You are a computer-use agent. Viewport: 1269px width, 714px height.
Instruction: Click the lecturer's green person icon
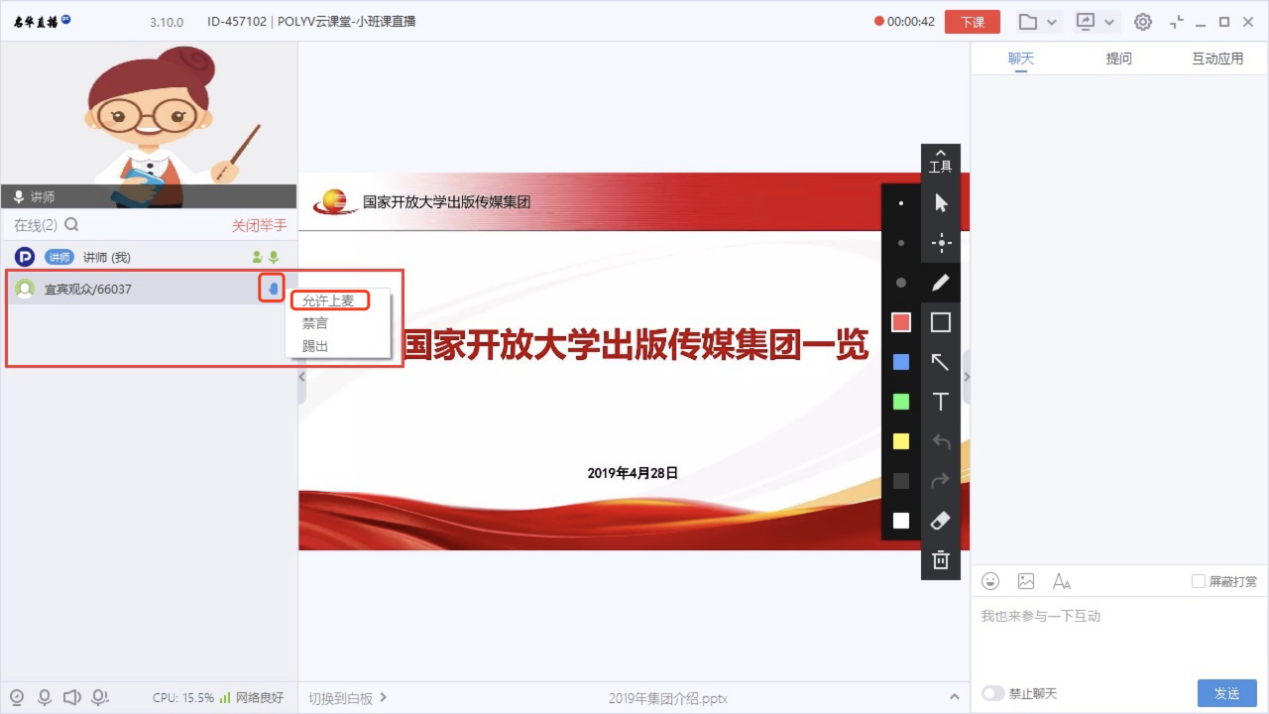click(257, 257)
